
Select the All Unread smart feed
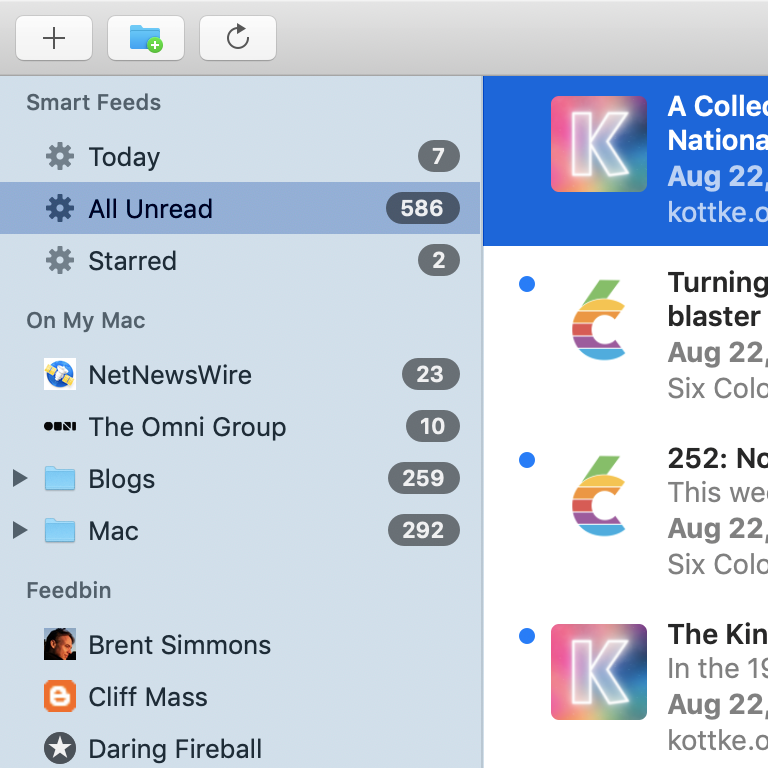pos(150,209)
